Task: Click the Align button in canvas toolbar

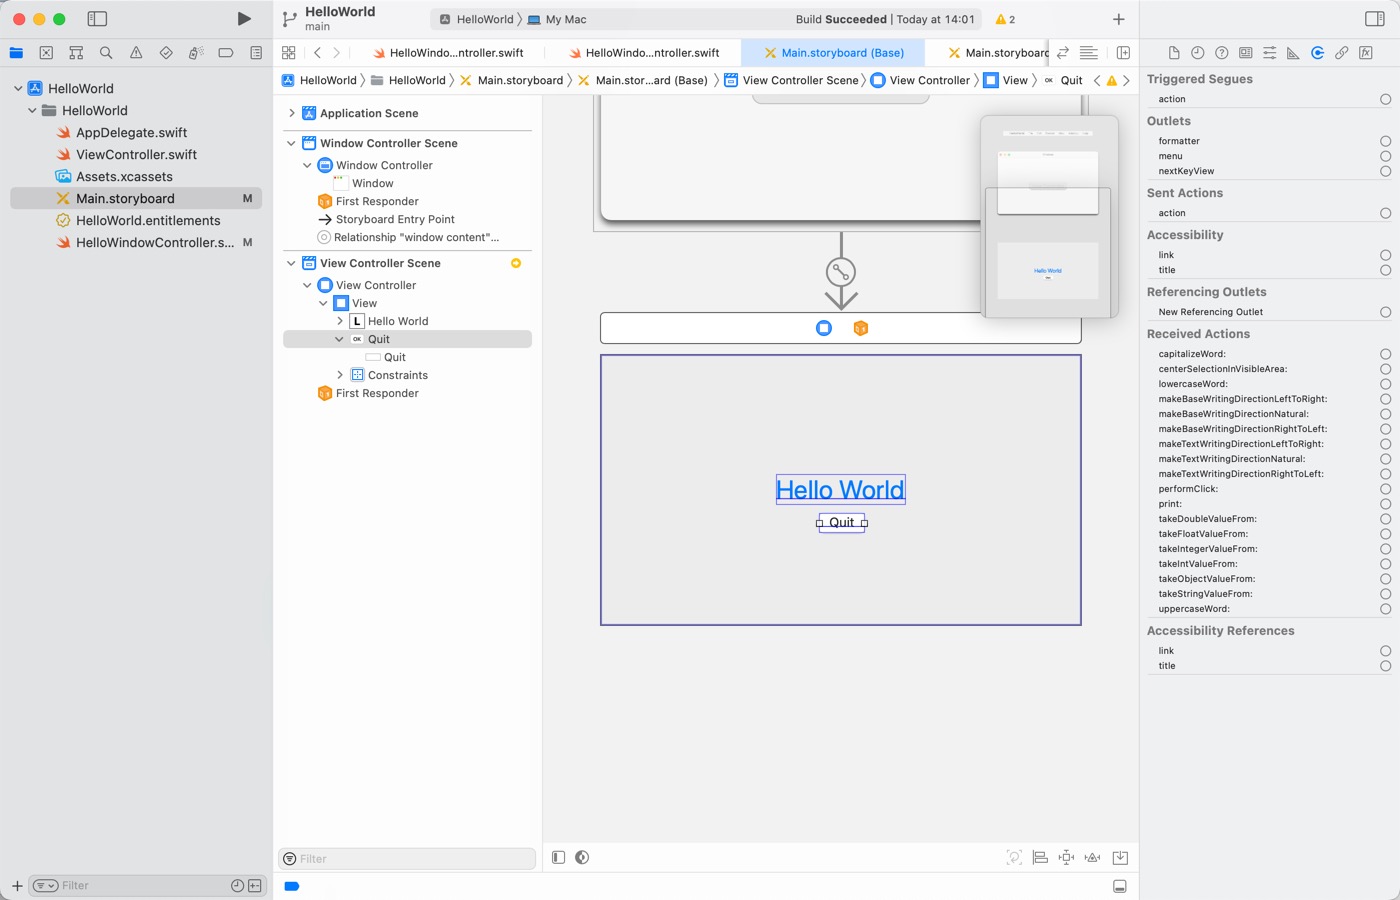Action: [x=1040, y=857]
